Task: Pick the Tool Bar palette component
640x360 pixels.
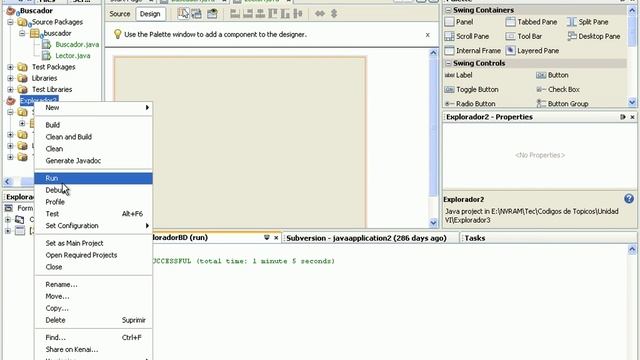Action: (524, 36)
